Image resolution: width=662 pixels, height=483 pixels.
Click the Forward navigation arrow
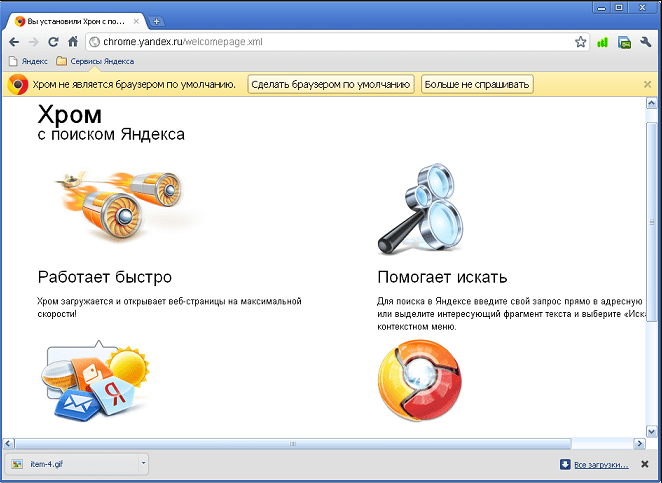(x=33, y=42)
